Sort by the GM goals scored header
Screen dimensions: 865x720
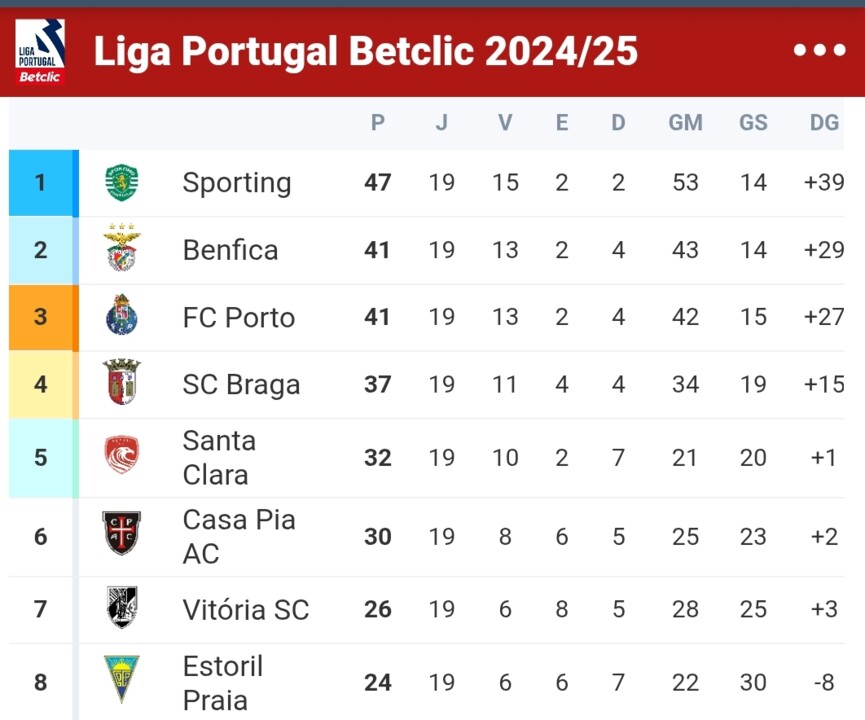click(x=685, y=123)
